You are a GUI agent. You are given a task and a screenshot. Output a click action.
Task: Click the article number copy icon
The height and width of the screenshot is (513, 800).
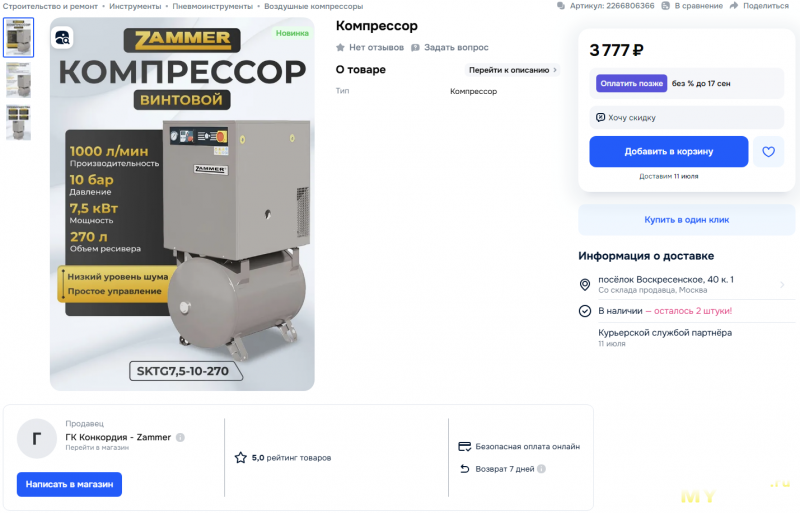tap(561, 6)
